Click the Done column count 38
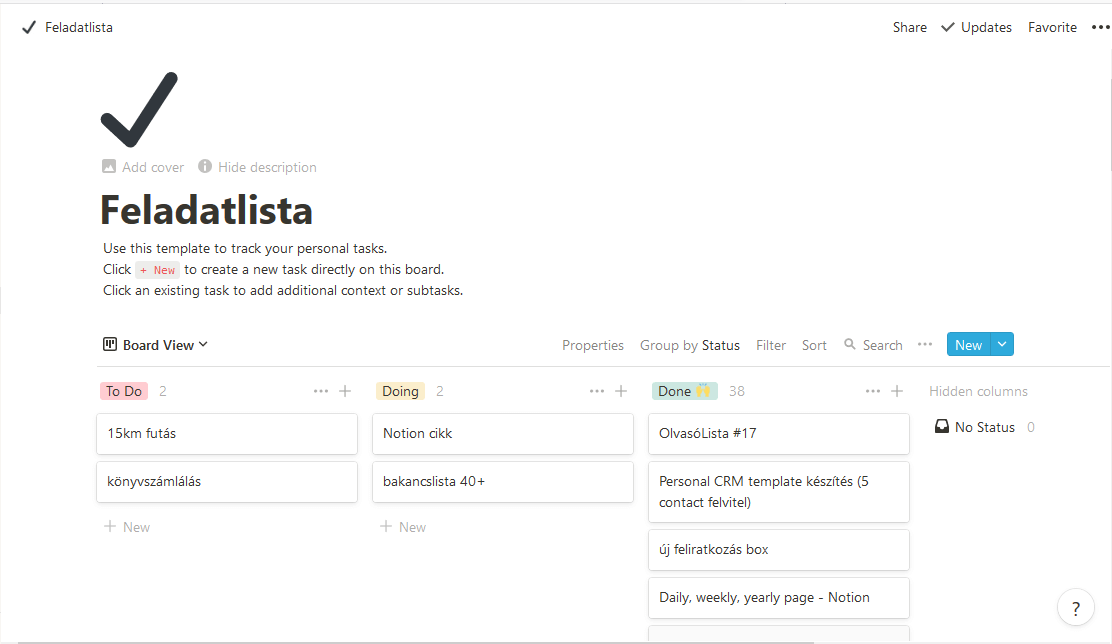Image resolution: width=1112 pixels, height=644 pixels. (737, 392)
